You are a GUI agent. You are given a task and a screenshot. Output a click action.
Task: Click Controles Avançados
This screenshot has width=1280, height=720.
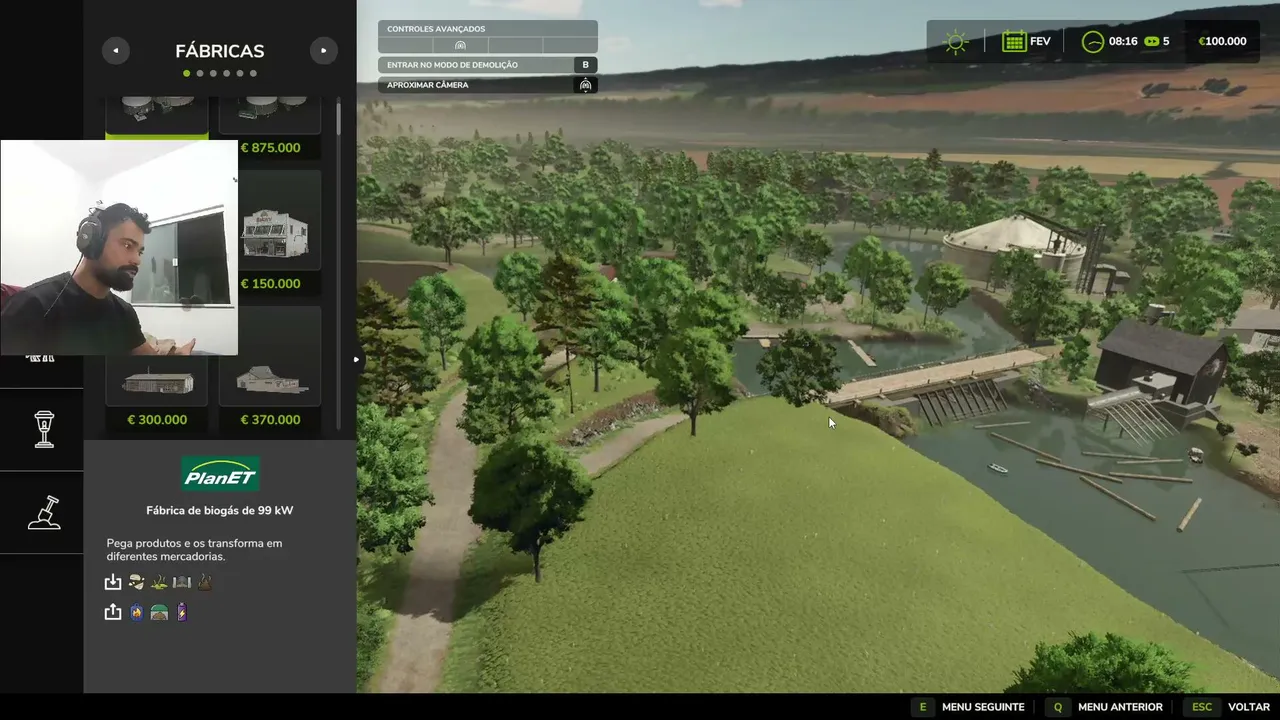(x=436, y=29)
